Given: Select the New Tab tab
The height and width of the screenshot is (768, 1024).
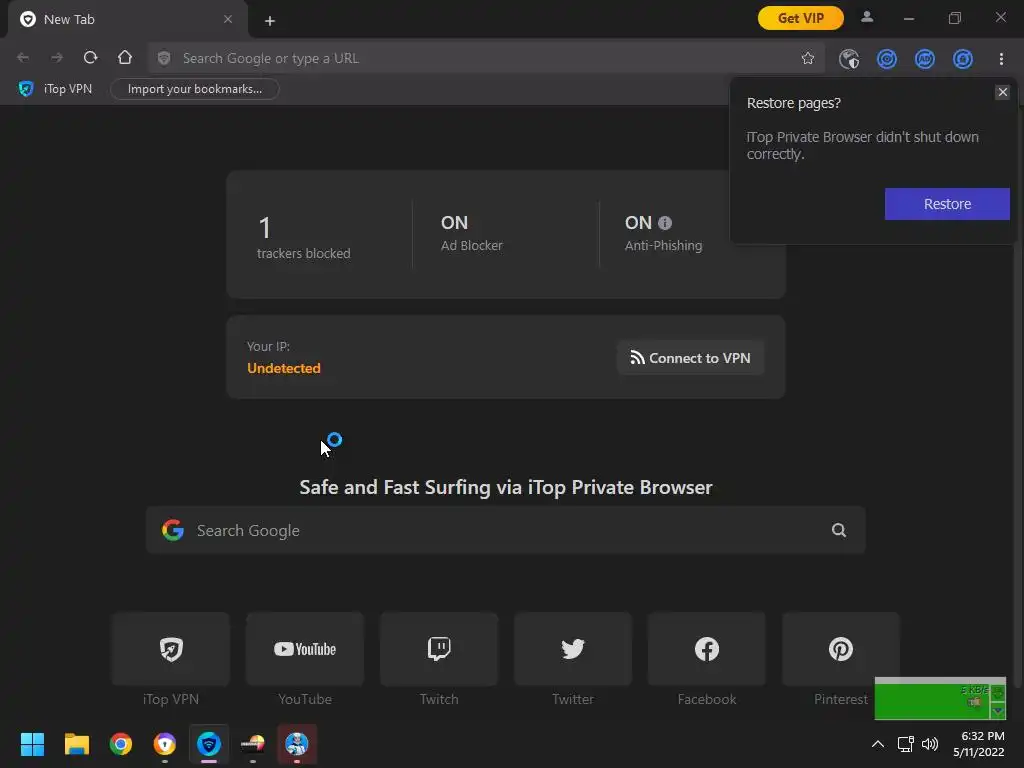Looking at the screenshot, I should (127, 20).
